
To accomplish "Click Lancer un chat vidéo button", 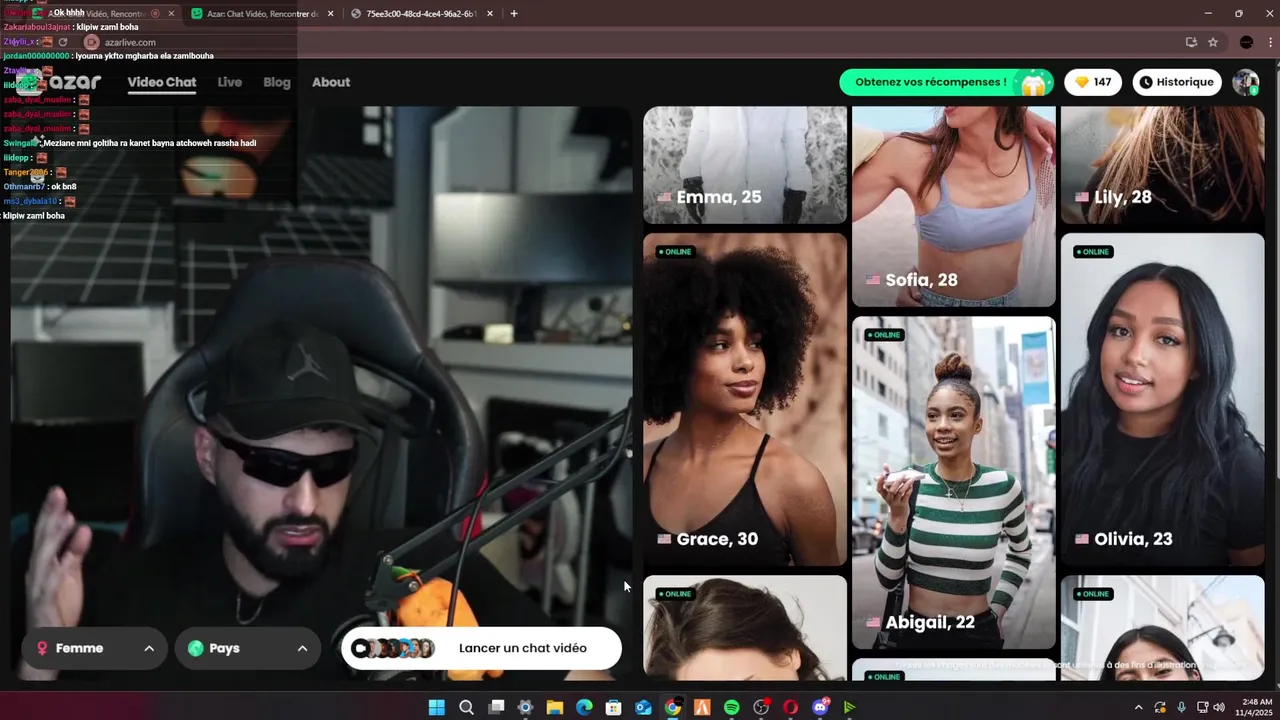I will pos(481,648).
